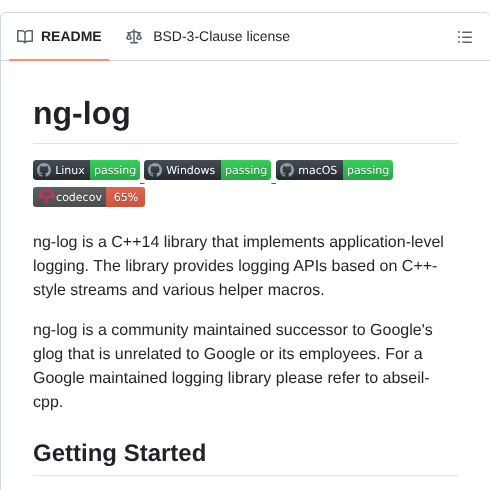Click the license scales icon
This screenshot has width=490, height=490.
click(134, 37)
